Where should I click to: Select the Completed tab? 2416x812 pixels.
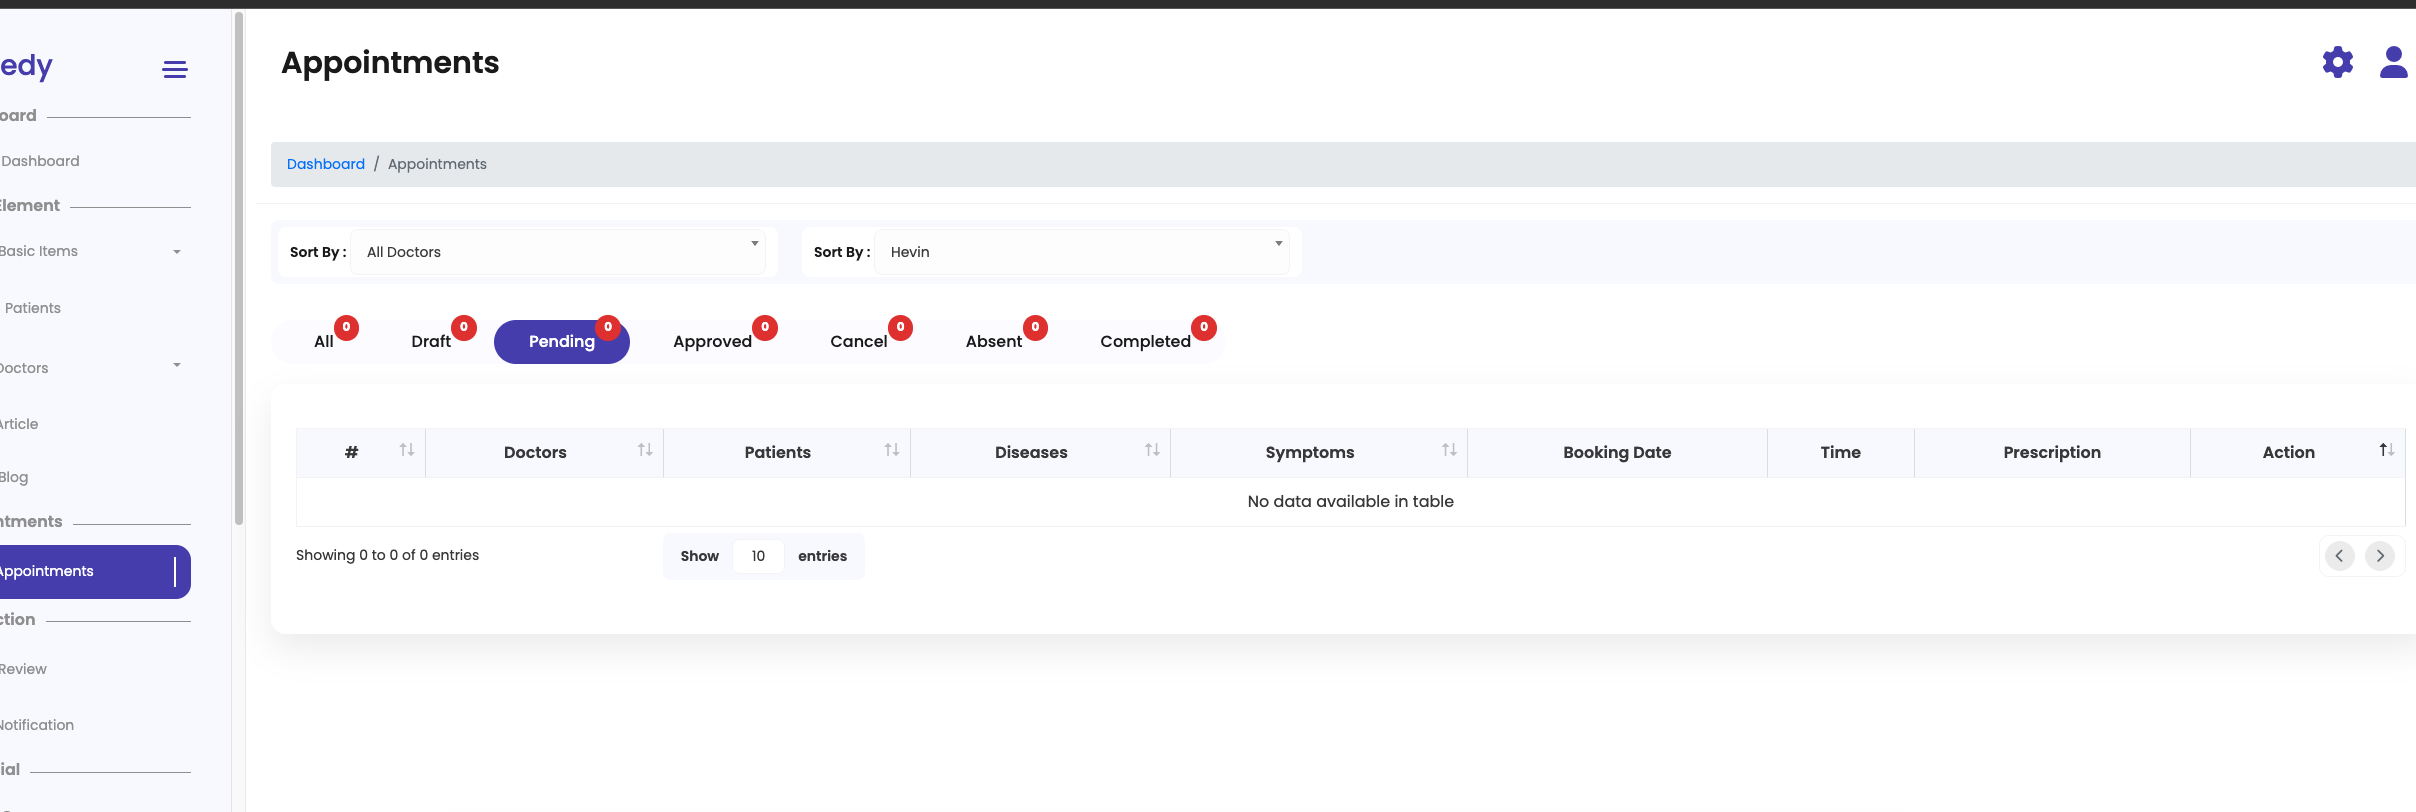pos(1146,341)
